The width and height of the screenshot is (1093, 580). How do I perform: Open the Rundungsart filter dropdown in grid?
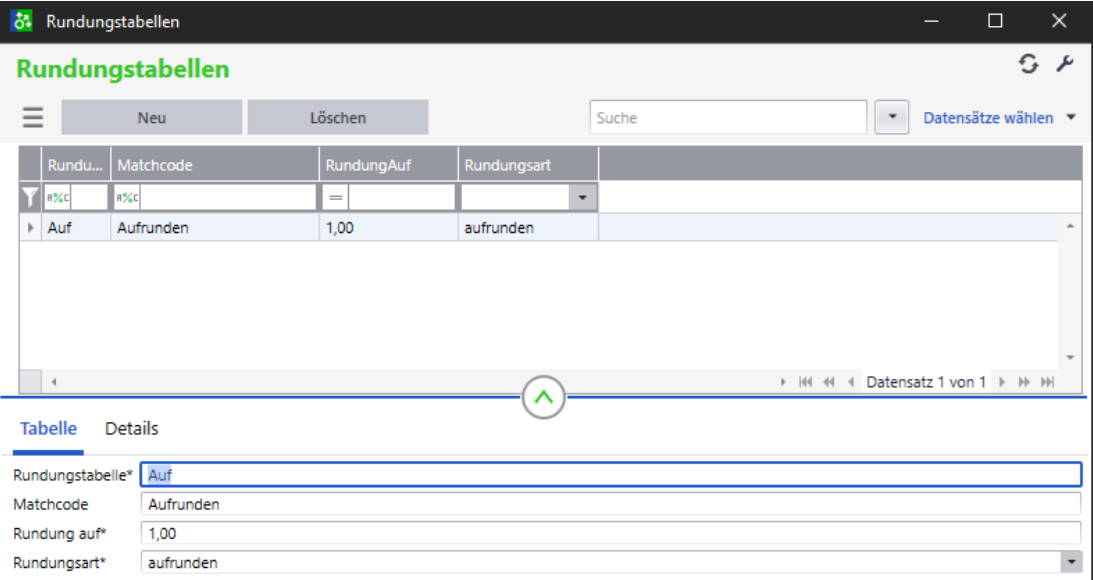pyautogui.click(x=584, y=197)
